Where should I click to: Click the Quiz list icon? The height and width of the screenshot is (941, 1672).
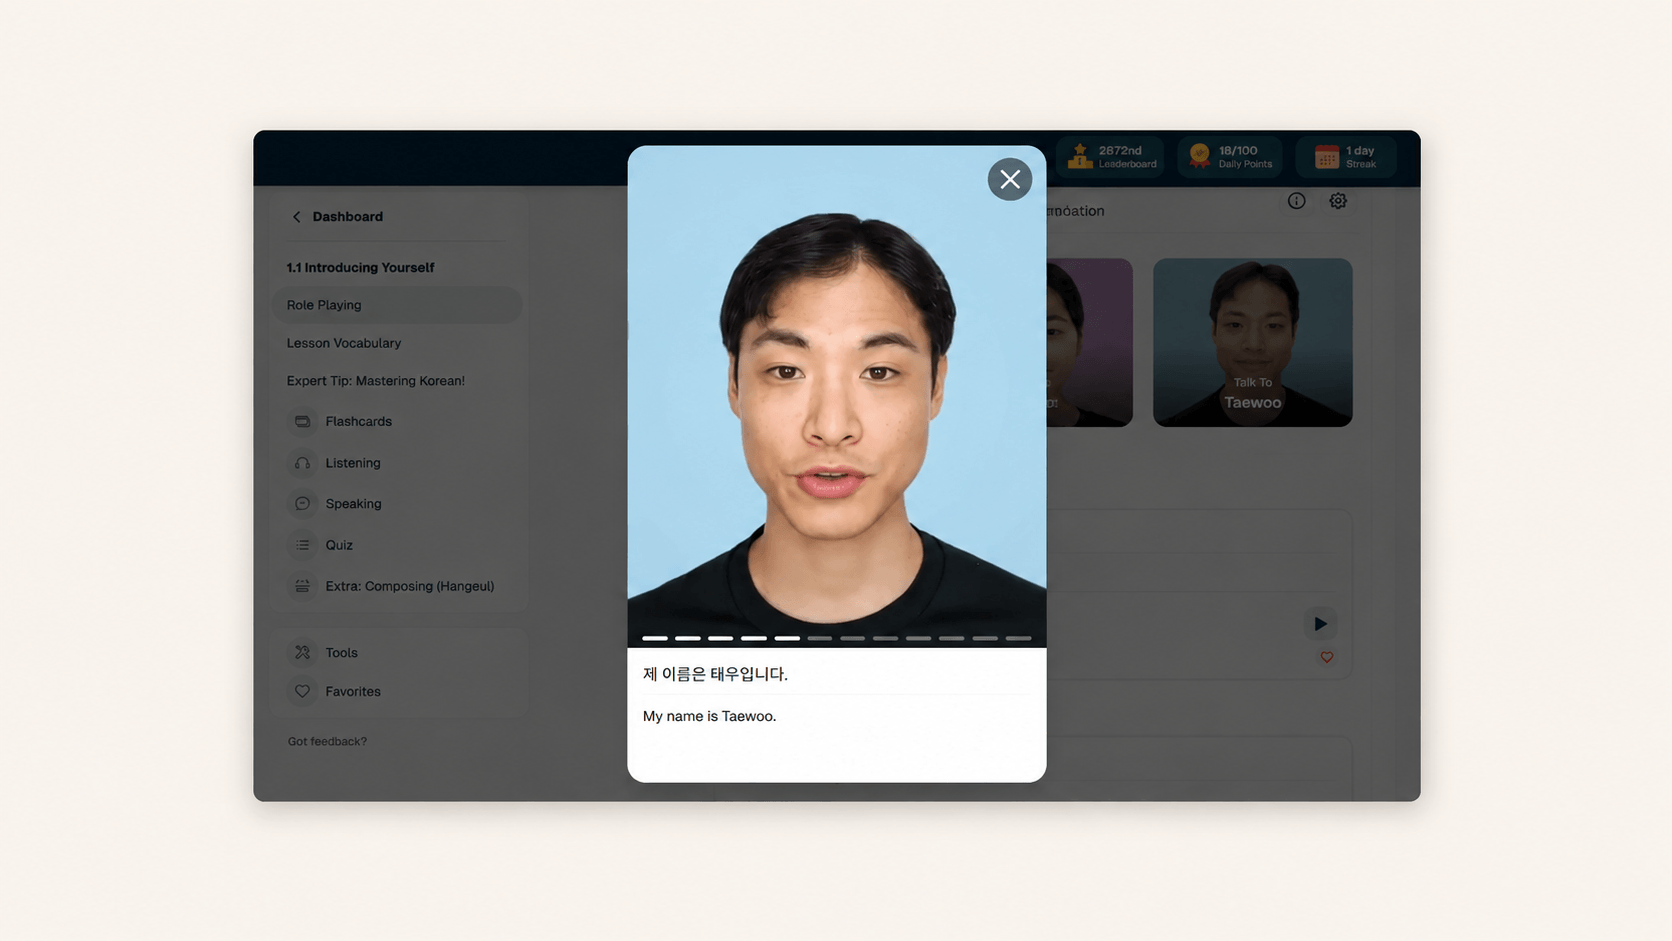[302, 545]
